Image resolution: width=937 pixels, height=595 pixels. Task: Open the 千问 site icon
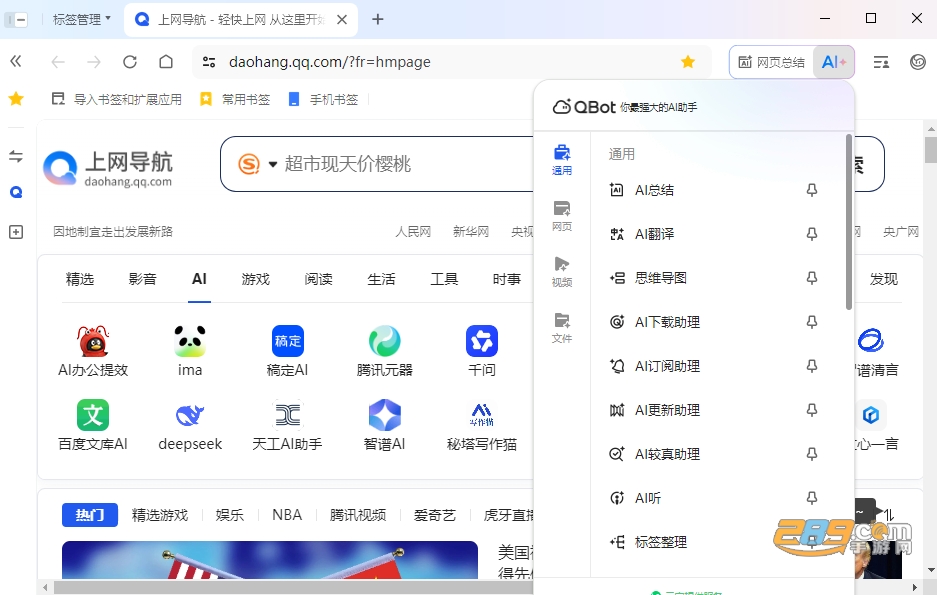click(x=482, y=341)
